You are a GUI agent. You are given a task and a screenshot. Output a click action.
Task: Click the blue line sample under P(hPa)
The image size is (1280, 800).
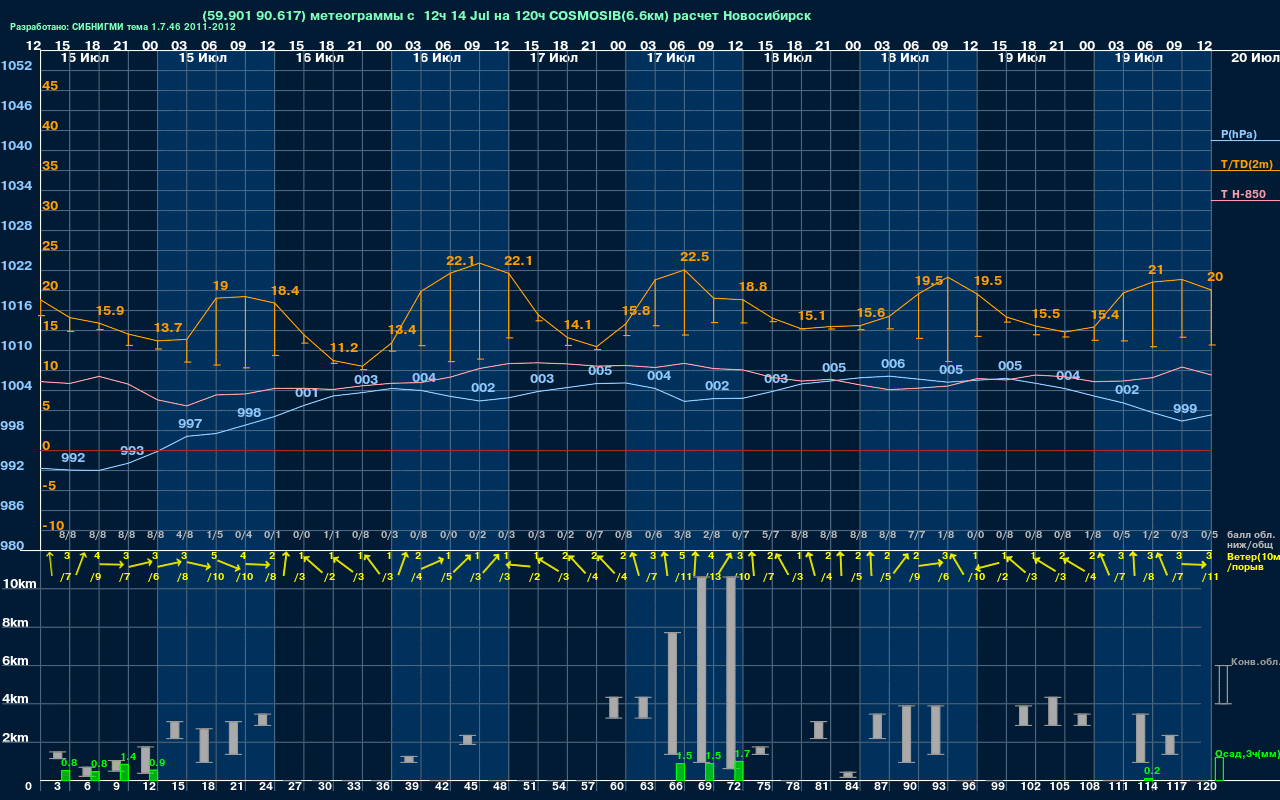coord(1245,142)
